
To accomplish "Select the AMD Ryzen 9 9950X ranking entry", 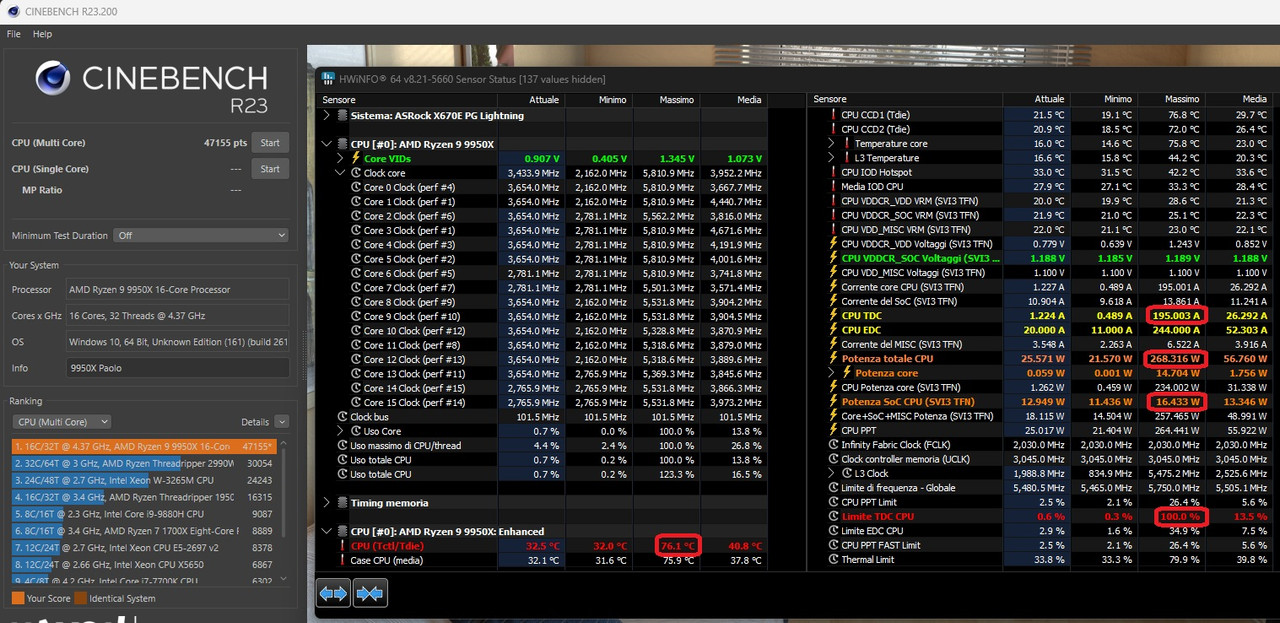I will (146, 447).
